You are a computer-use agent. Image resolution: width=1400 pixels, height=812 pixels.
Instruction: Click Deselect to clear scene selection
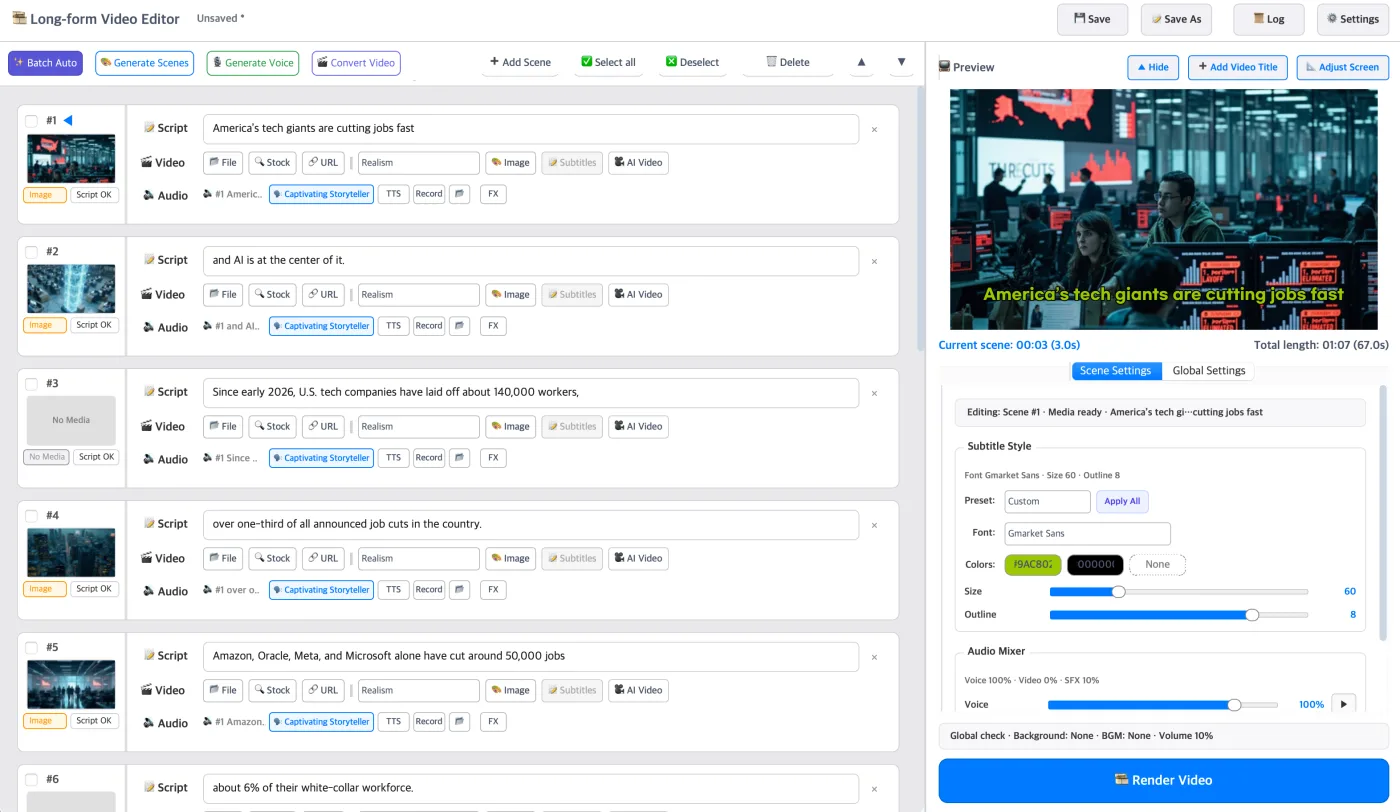click(x=692, y=62)
